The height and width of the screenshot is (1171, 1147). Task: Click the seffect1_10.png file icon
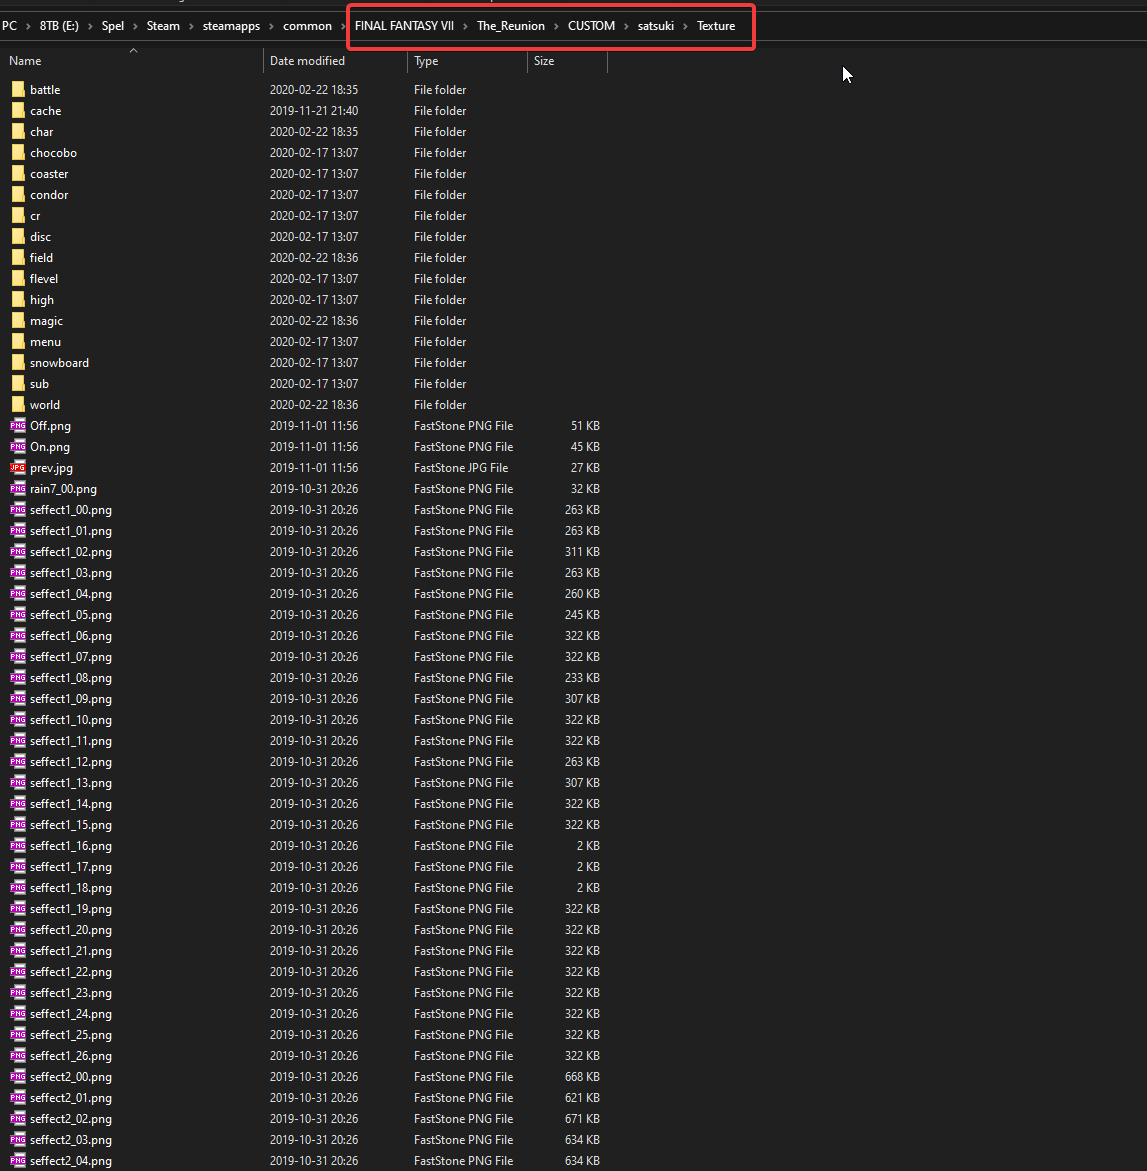[x=18, y=719]
